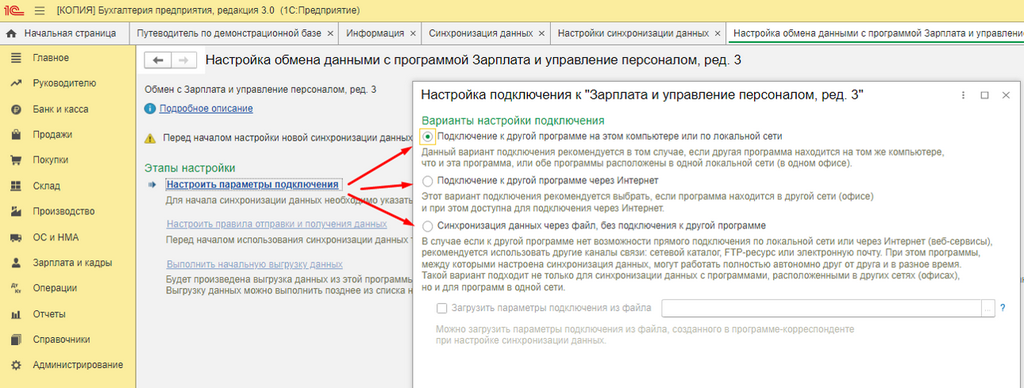Open the Операции section icon
The width and height of the screenshot is (1024, 388).
click(16, 288)
